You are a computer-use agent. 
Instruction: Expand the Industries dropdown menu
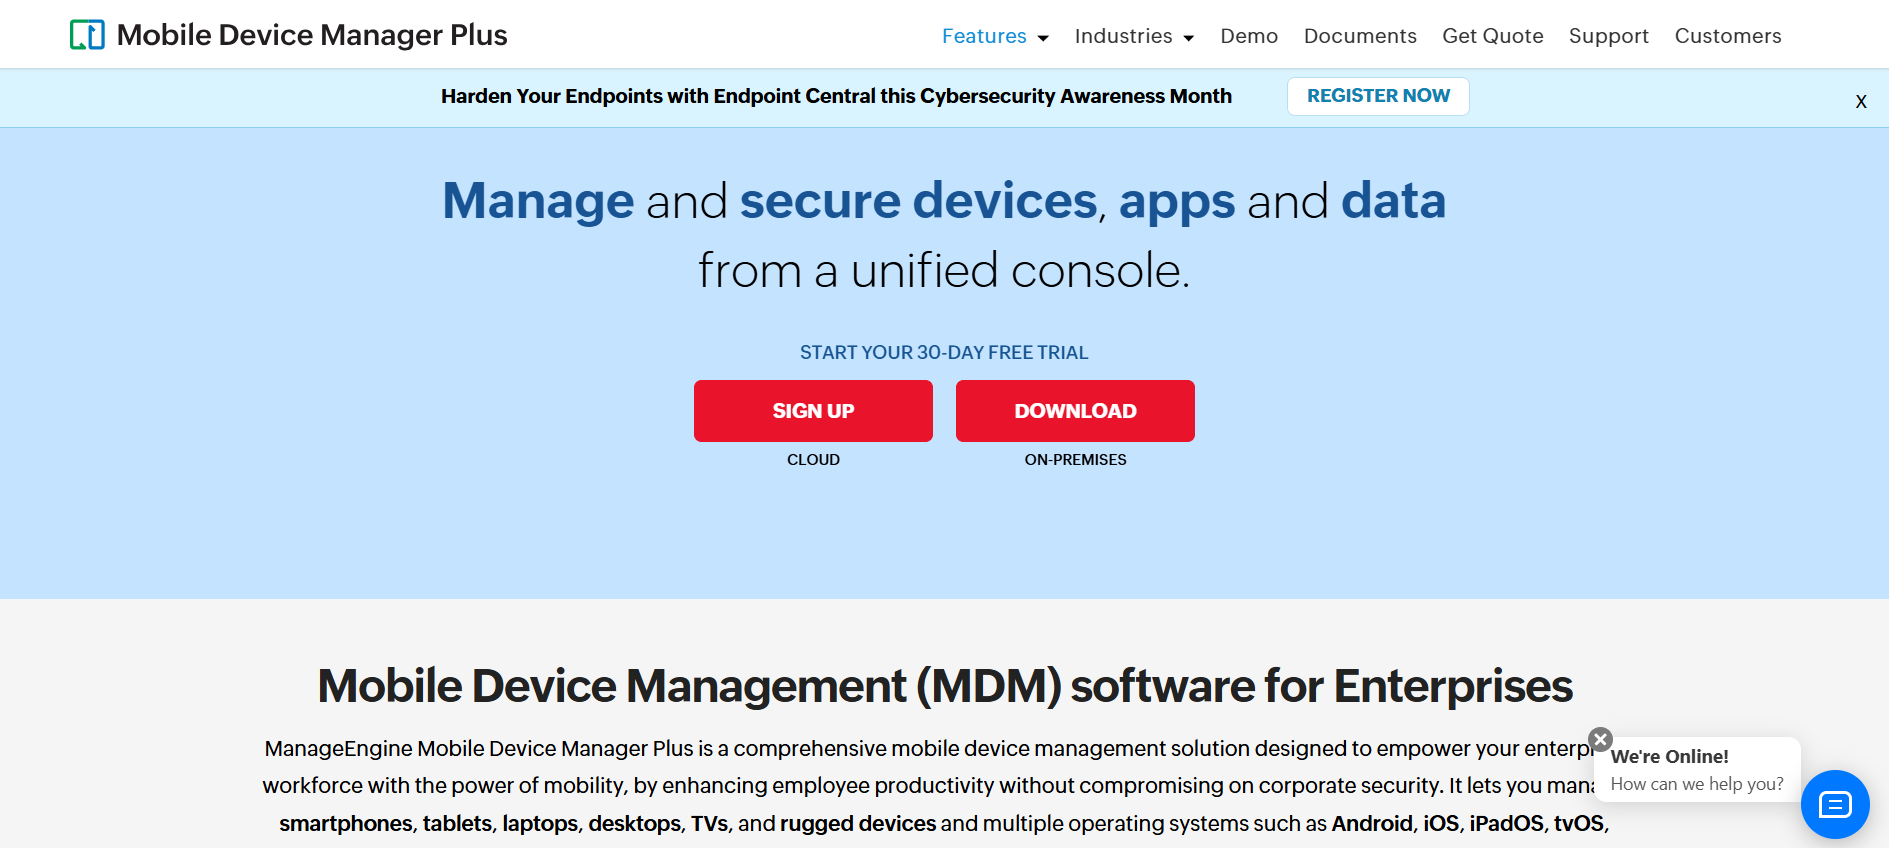click(x=1134, y=36)
